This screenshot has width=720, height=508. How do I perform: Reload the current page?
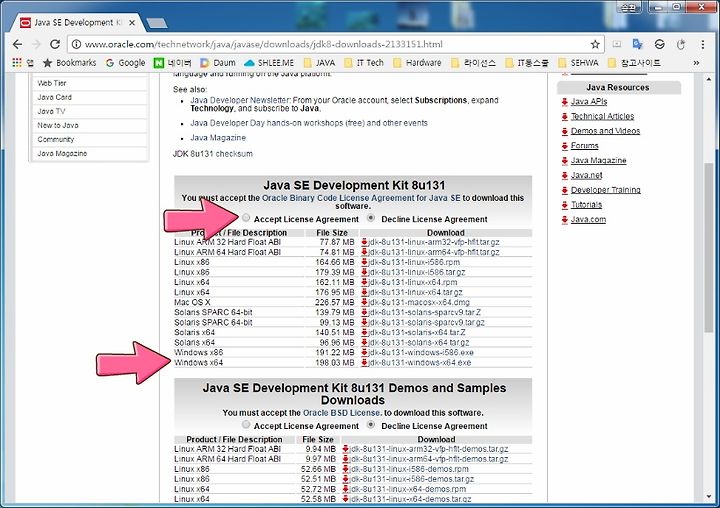[x=55, y=44]
